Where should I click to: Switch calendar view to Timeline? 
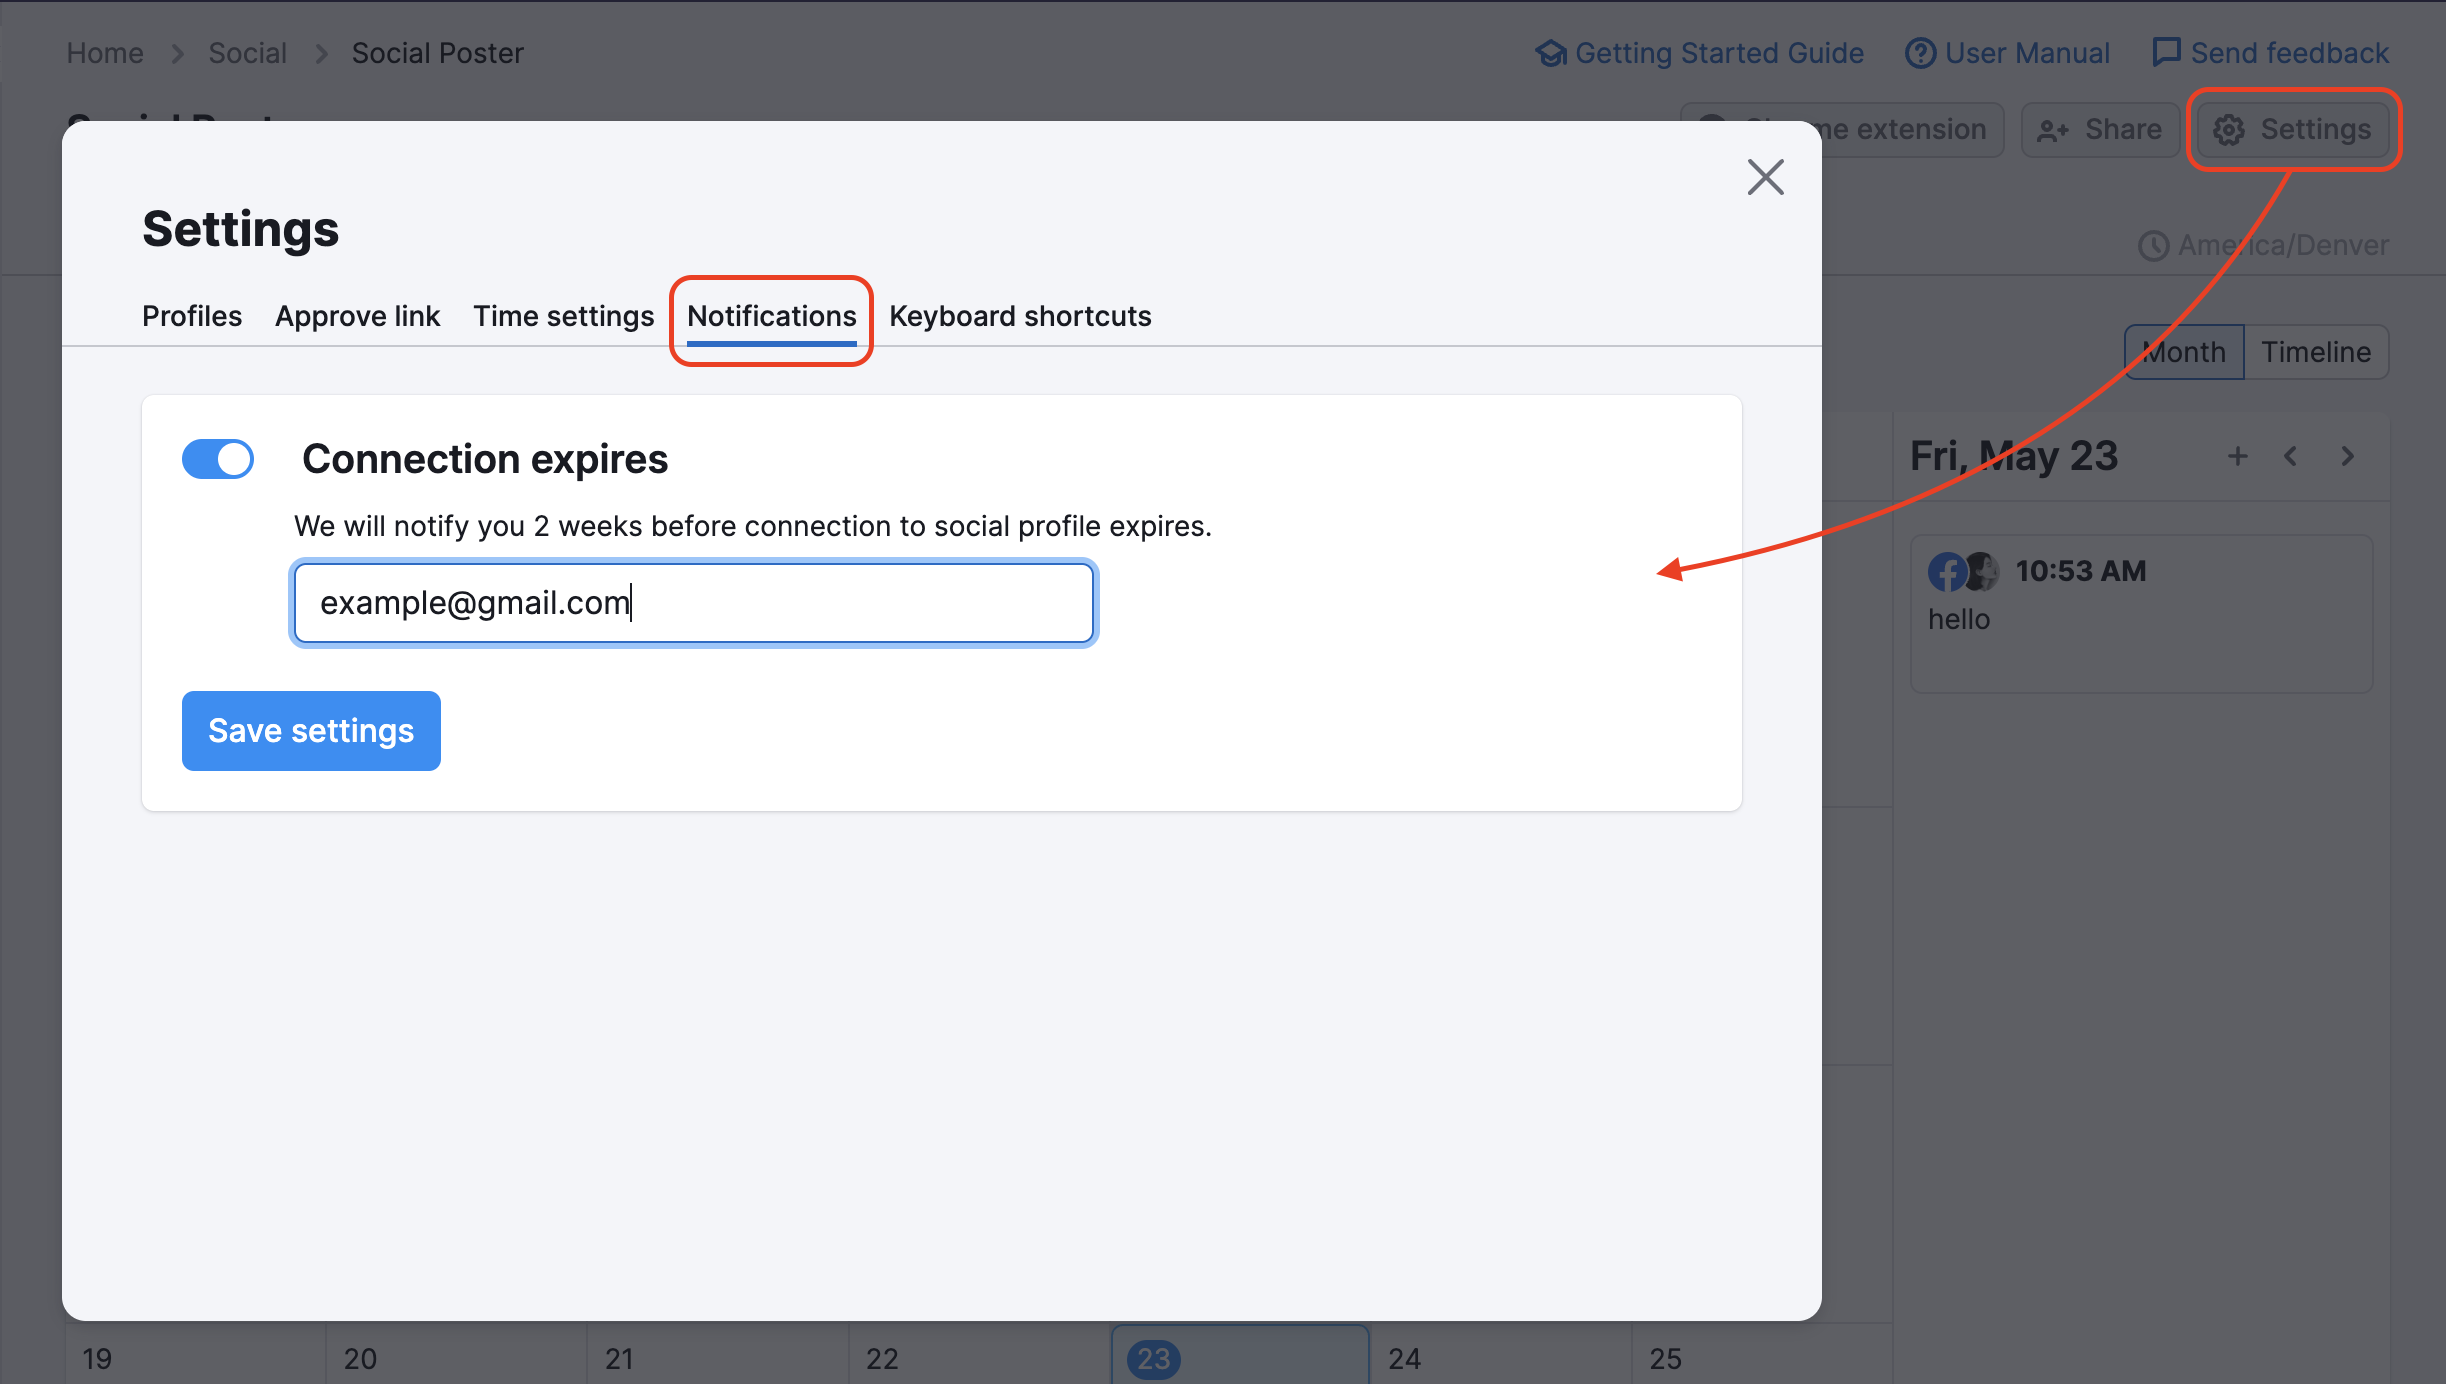pyautogui.click(x=2316, y=351)
